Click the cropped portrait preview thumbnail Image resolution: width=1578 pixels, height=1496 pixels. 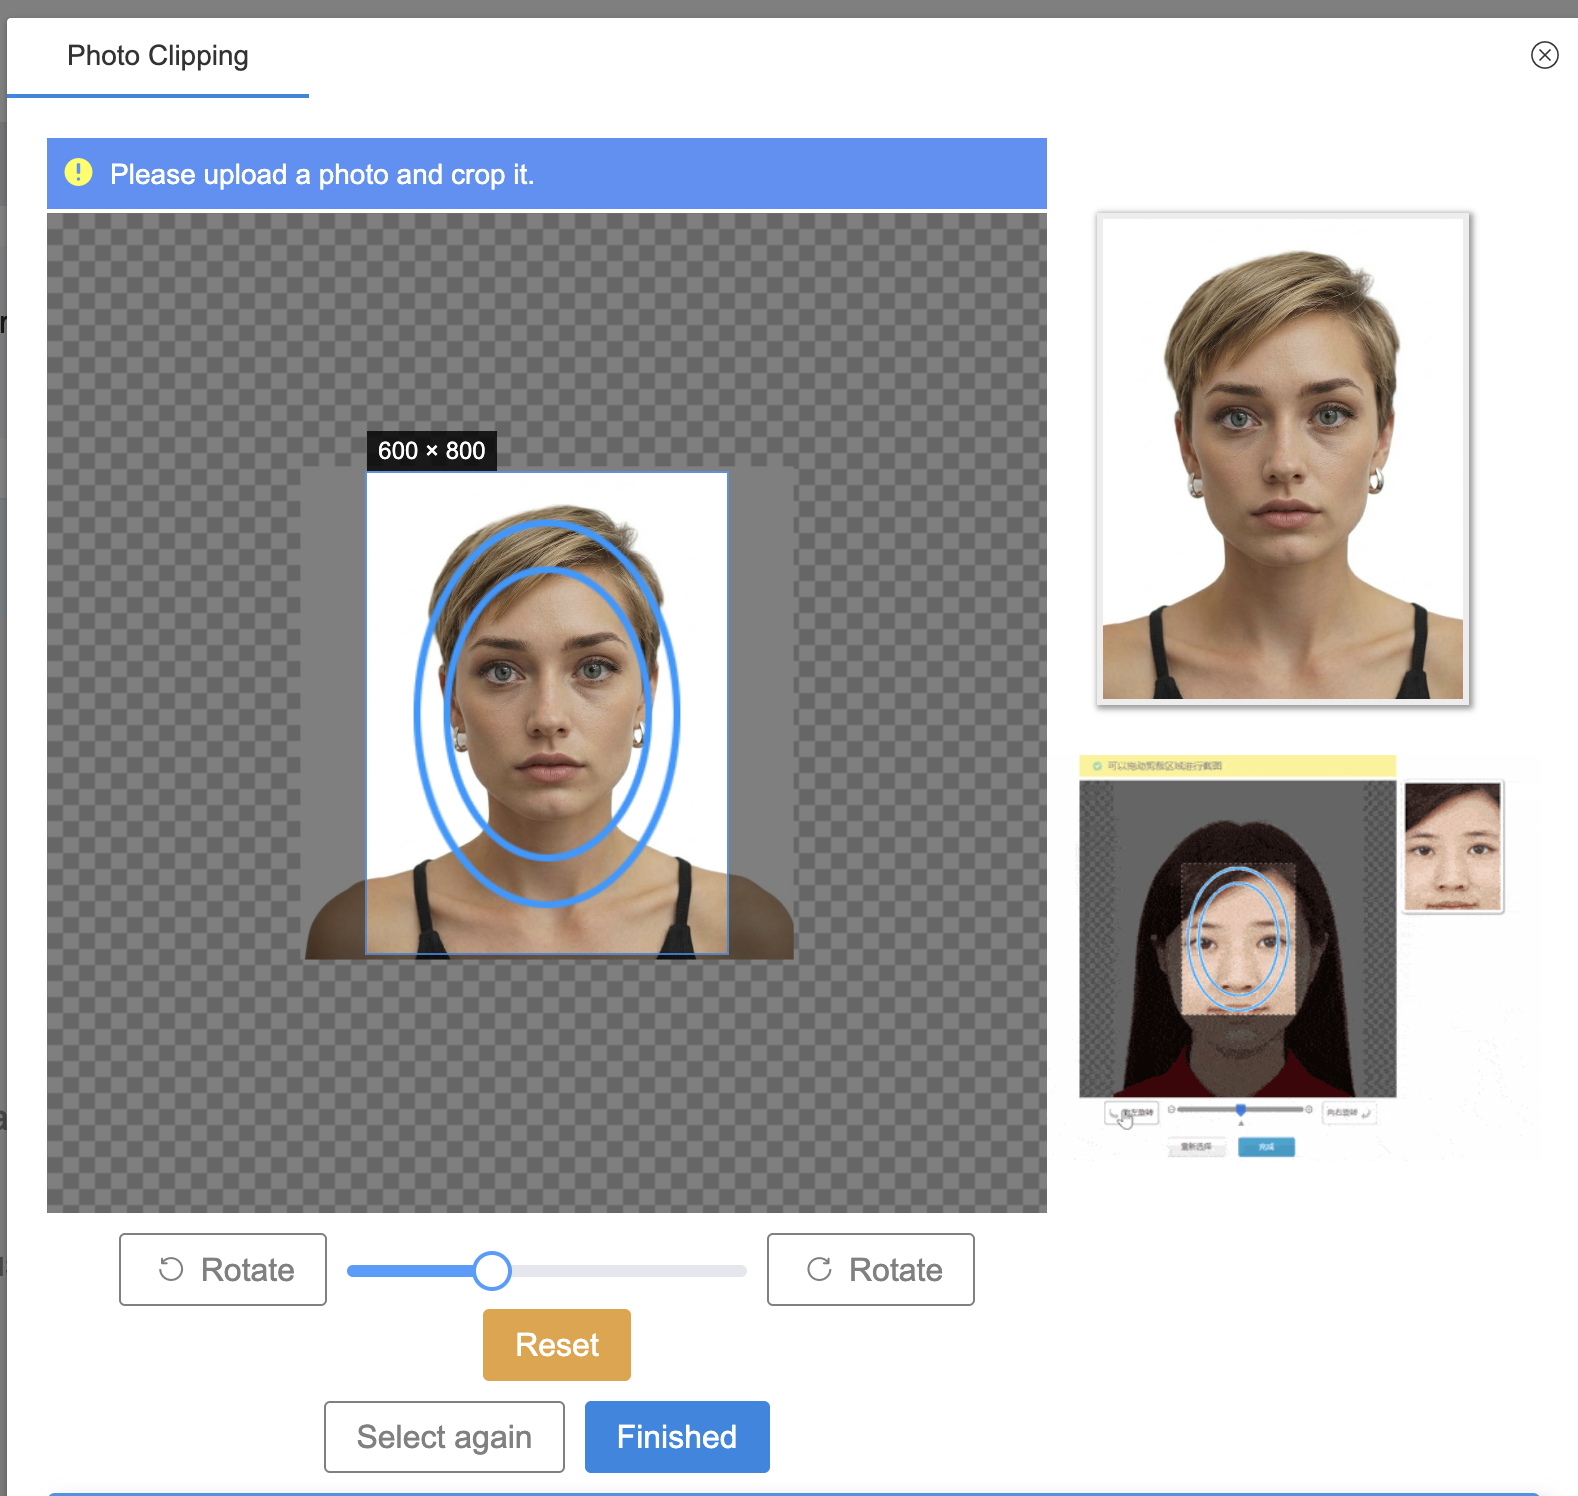(1282, 458)
